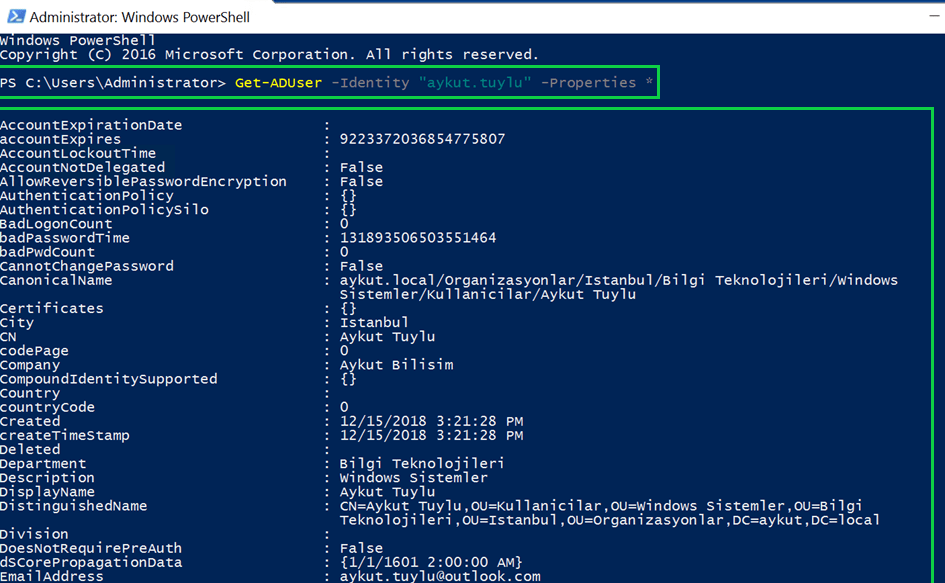Click the PowerShell icon in the title bar
945x583 pixels.
point(14,17)
